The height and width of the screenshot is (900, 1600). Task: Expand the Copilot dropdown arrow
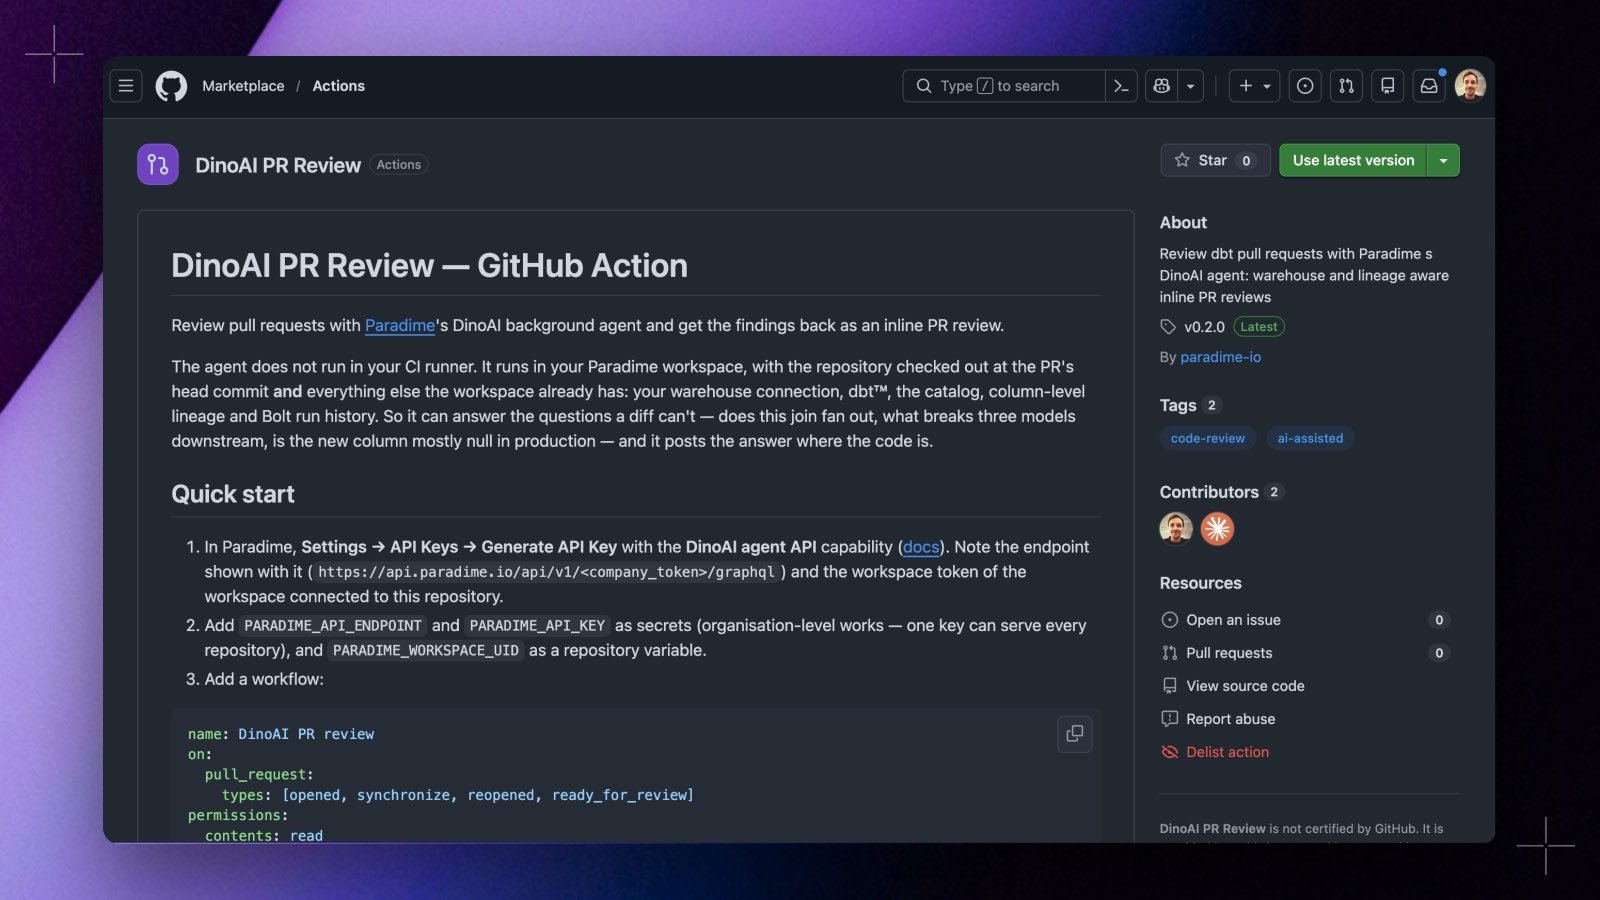coord(1190,86)
